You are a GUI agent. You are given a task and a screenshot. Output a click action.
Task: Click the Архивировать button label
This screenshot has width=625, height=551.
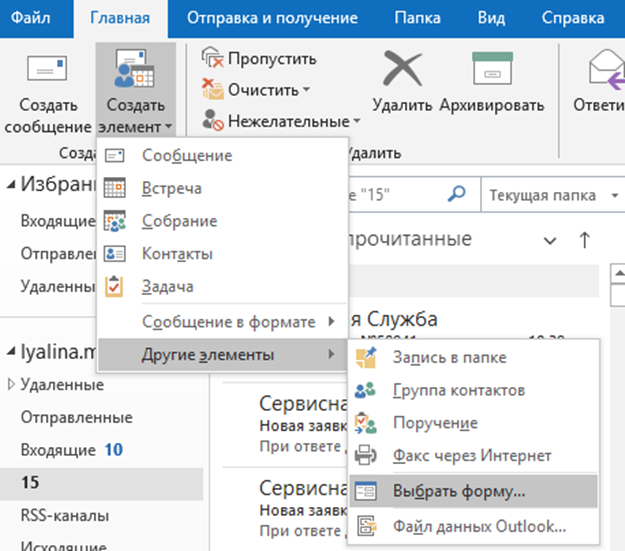492,105
